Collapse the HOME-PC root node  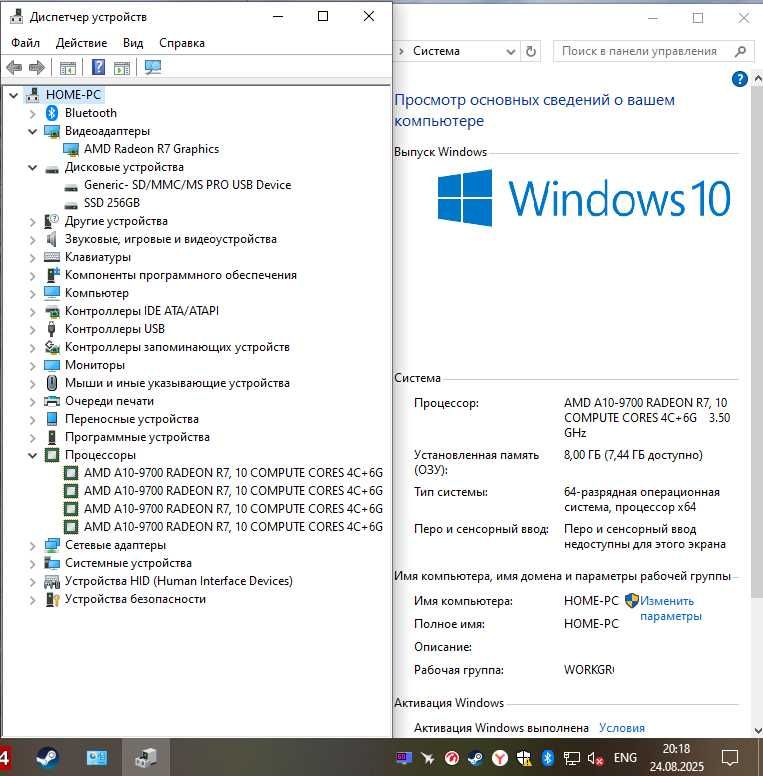[14, 95]
